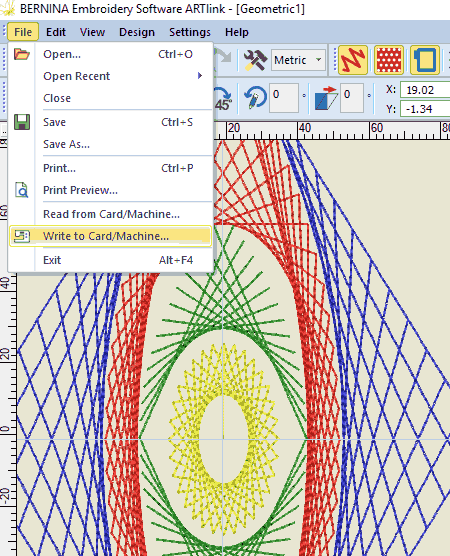450x556 pixels.
Task: Toggle the red dotted fabric view icon
Action: tap(389, 60)
